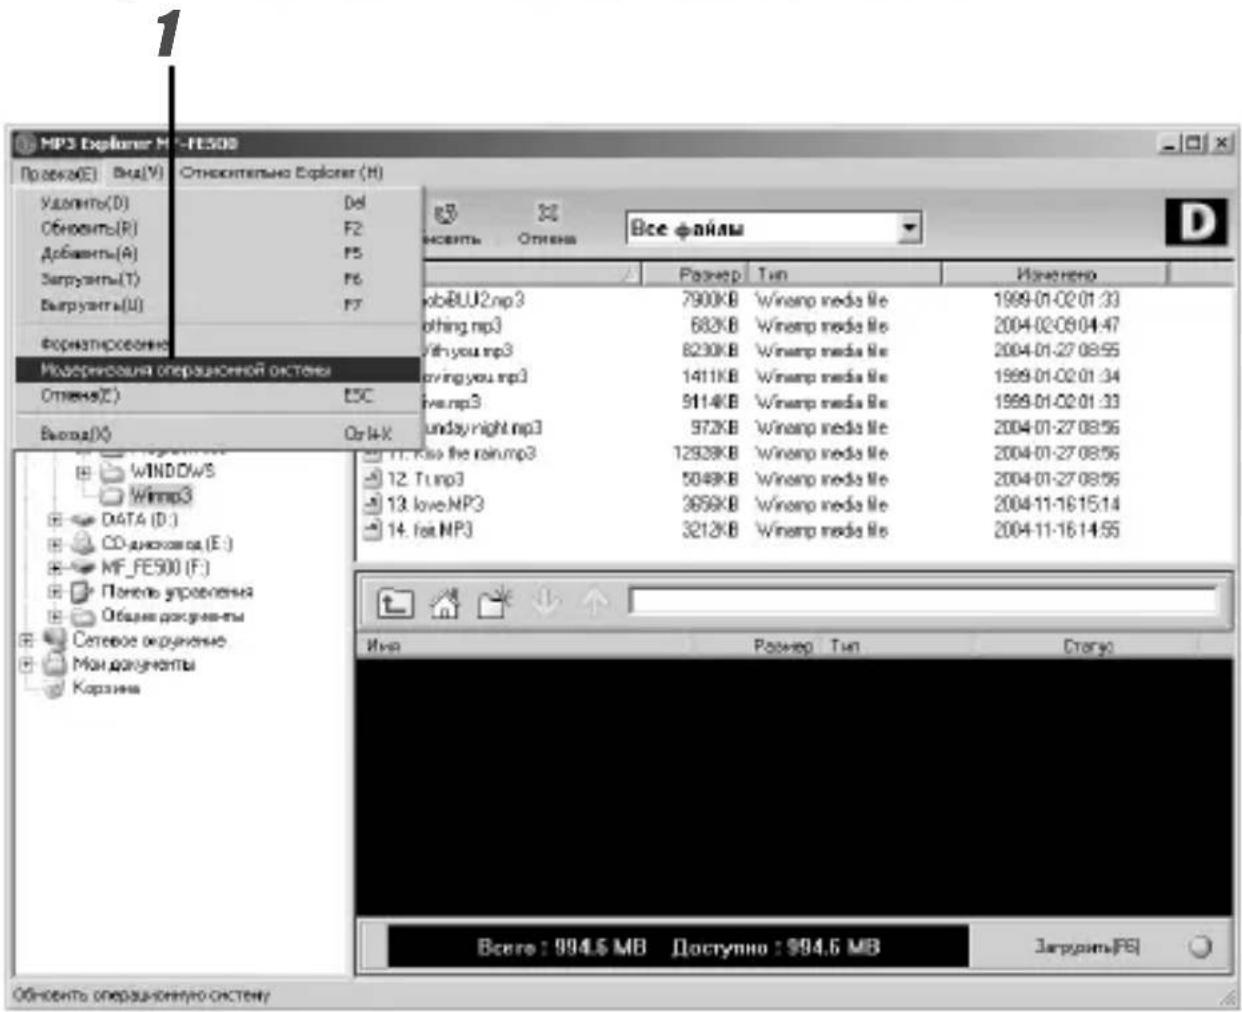This screenshot has height=1012, width=1242.
Task: Click the home icon in device pane
Action: [444, 603]
